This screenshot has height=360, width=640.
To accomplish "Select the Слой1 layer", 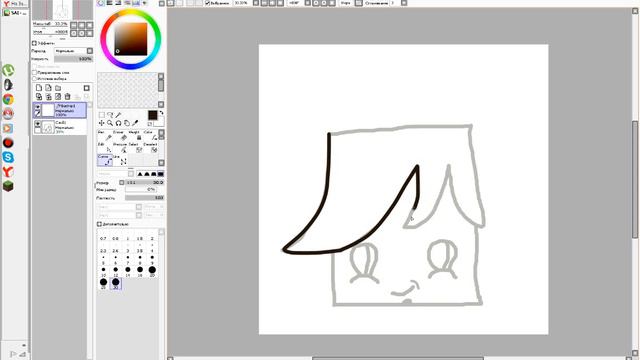I will tap(60, 127).
